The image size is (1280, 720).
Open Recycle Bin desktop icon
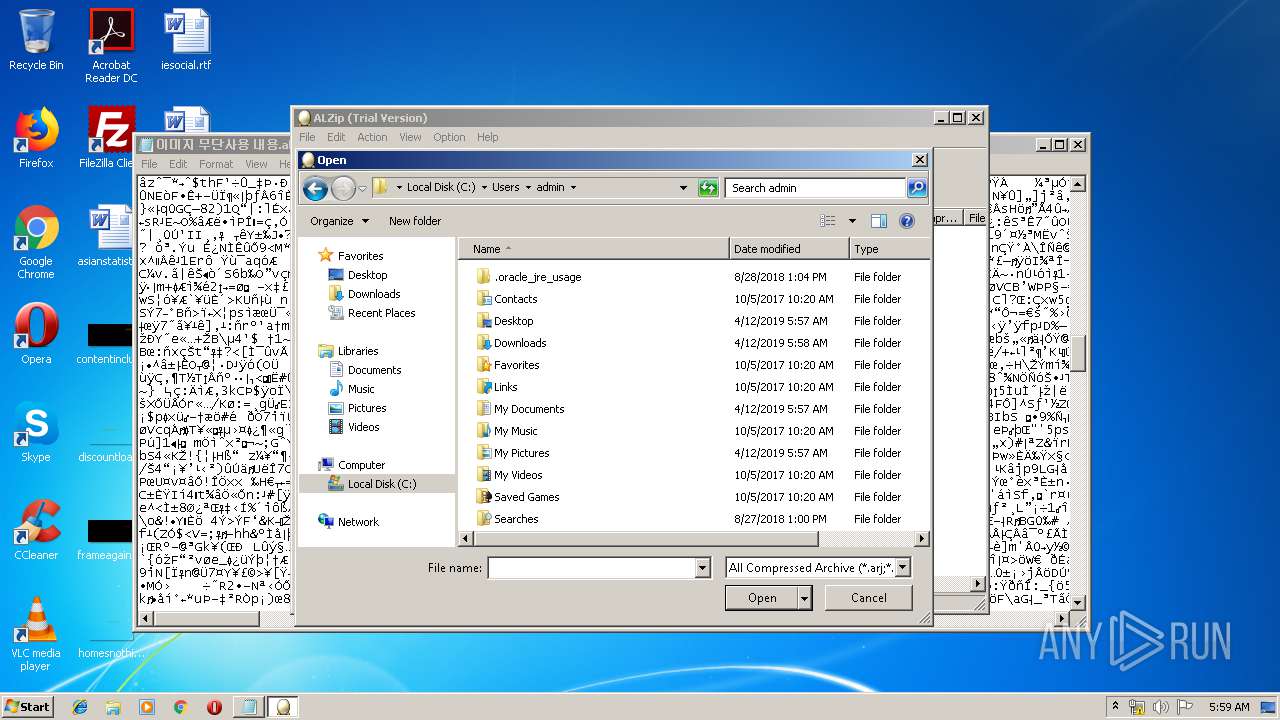36,40
